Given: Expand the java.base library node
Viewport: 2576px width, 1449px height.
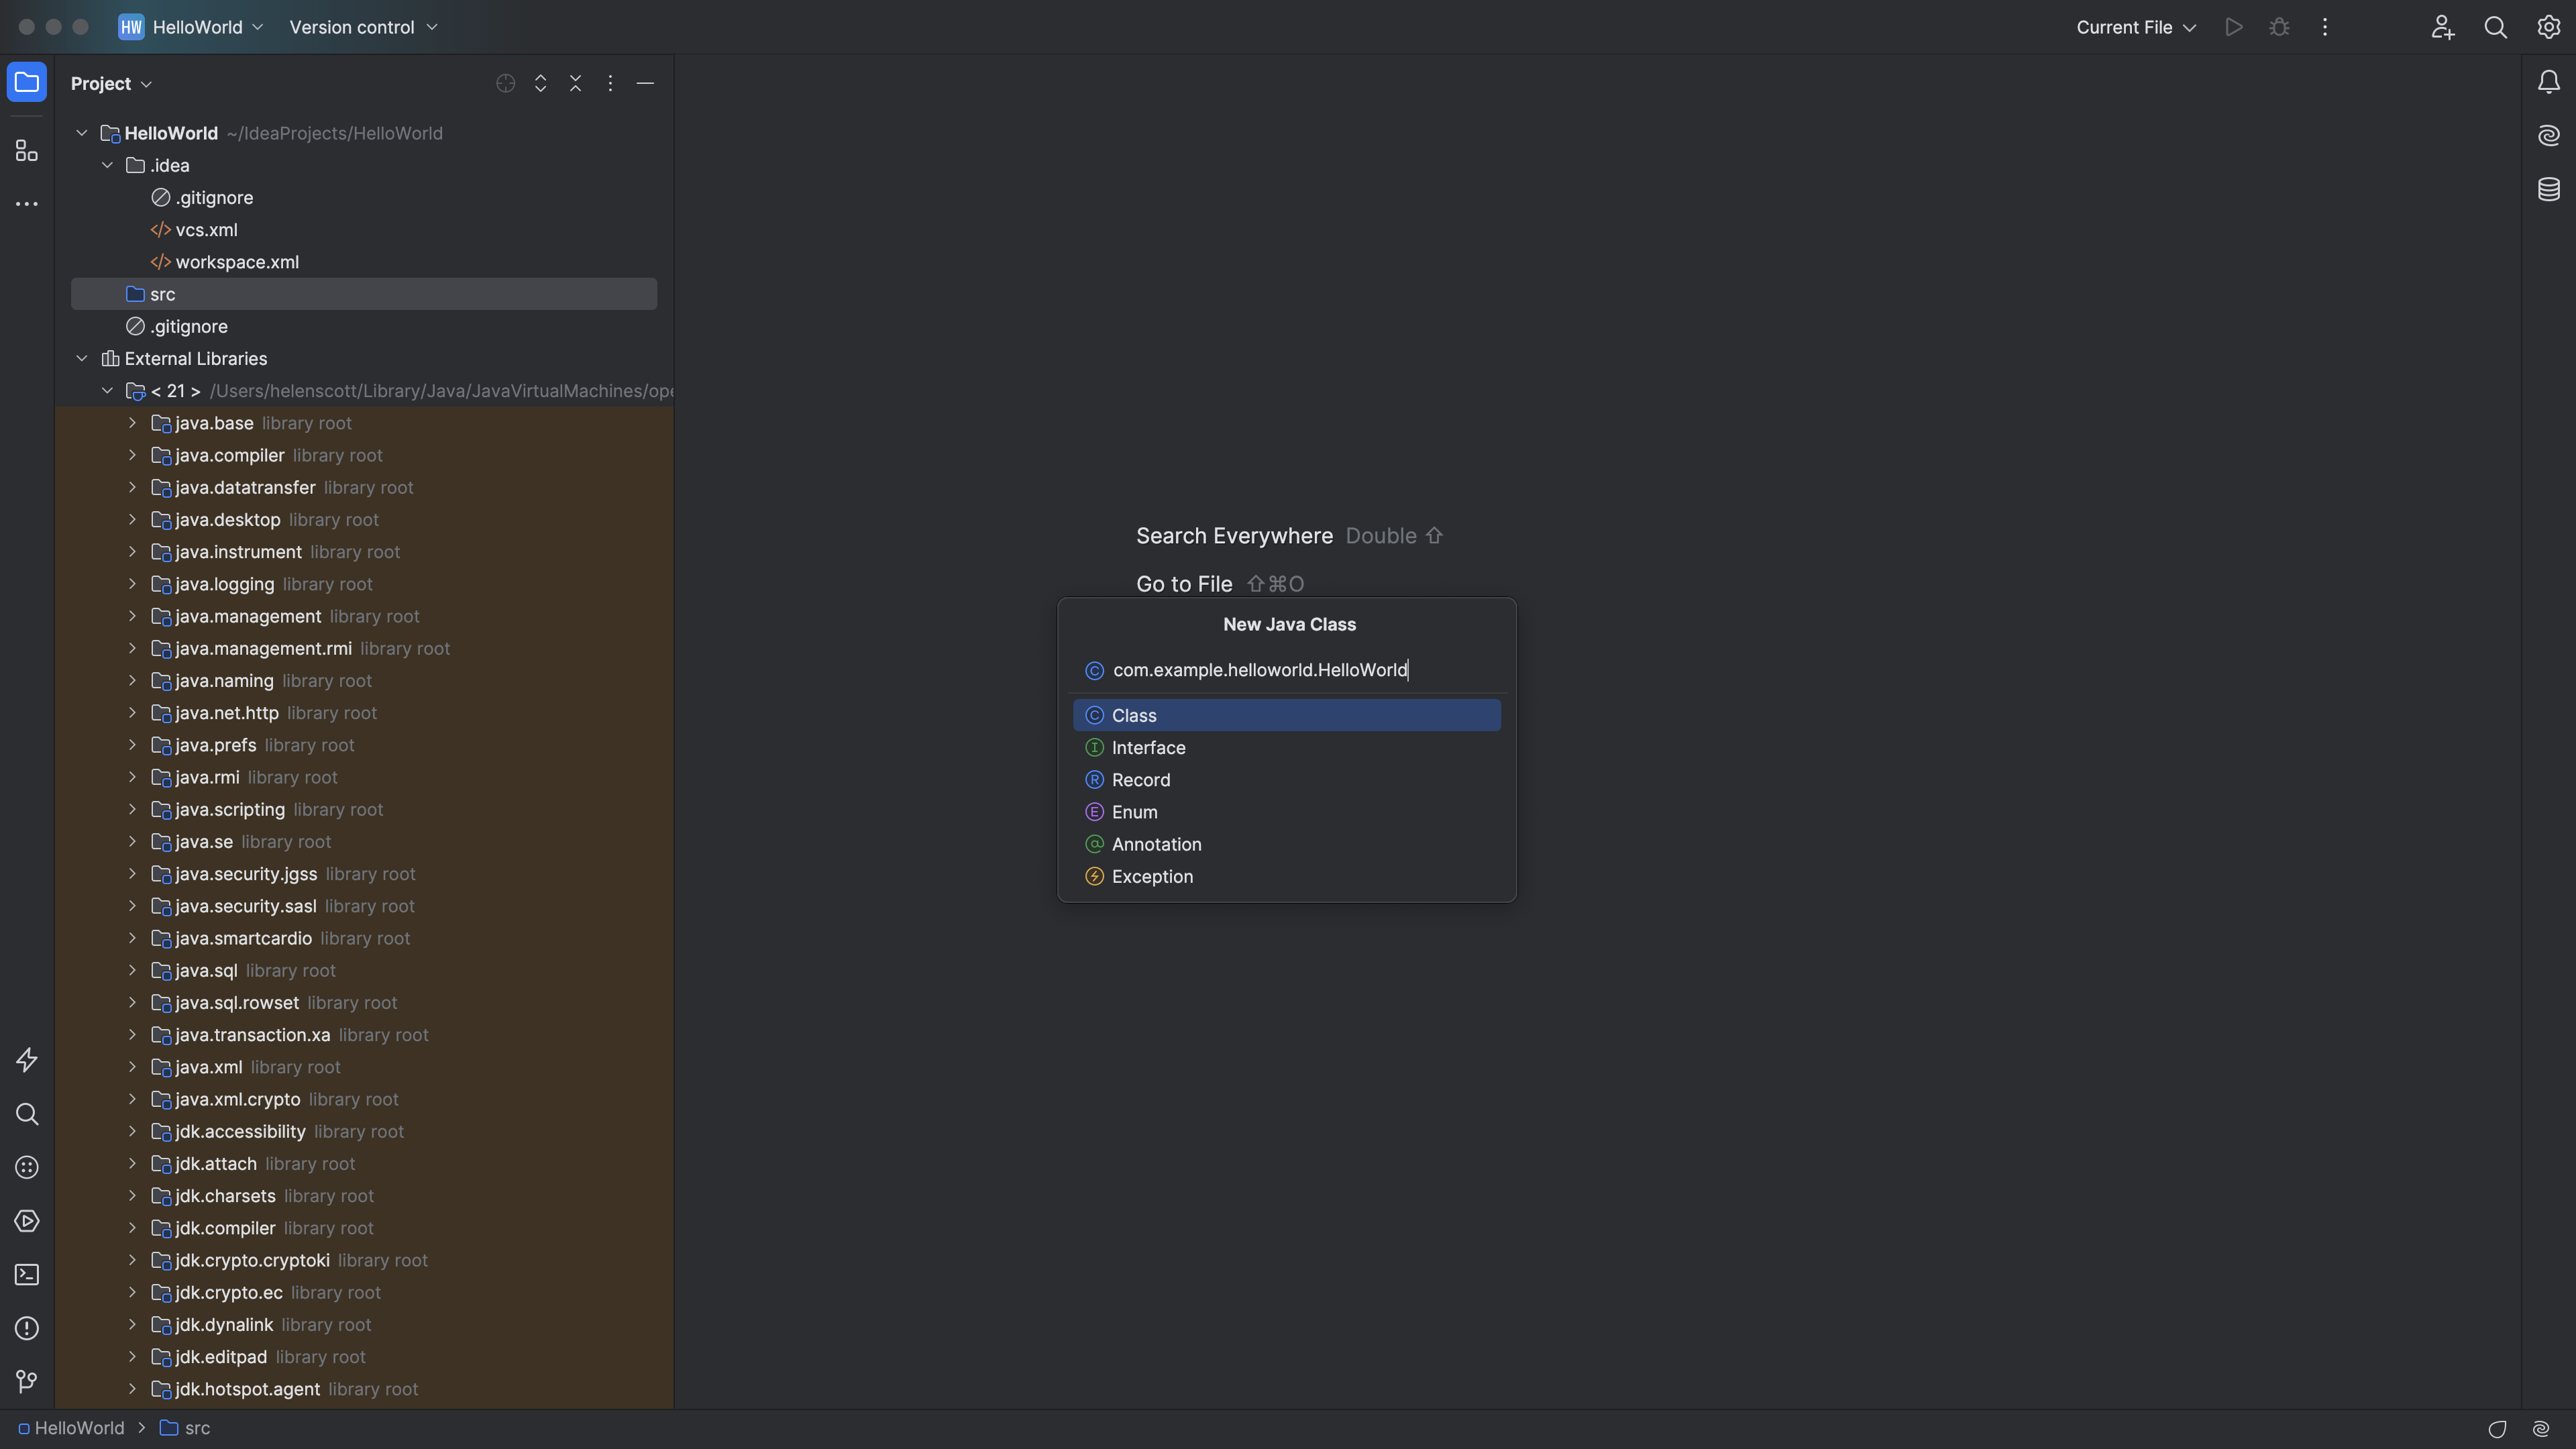Looking at the screenshot, I should pos(132,424).
